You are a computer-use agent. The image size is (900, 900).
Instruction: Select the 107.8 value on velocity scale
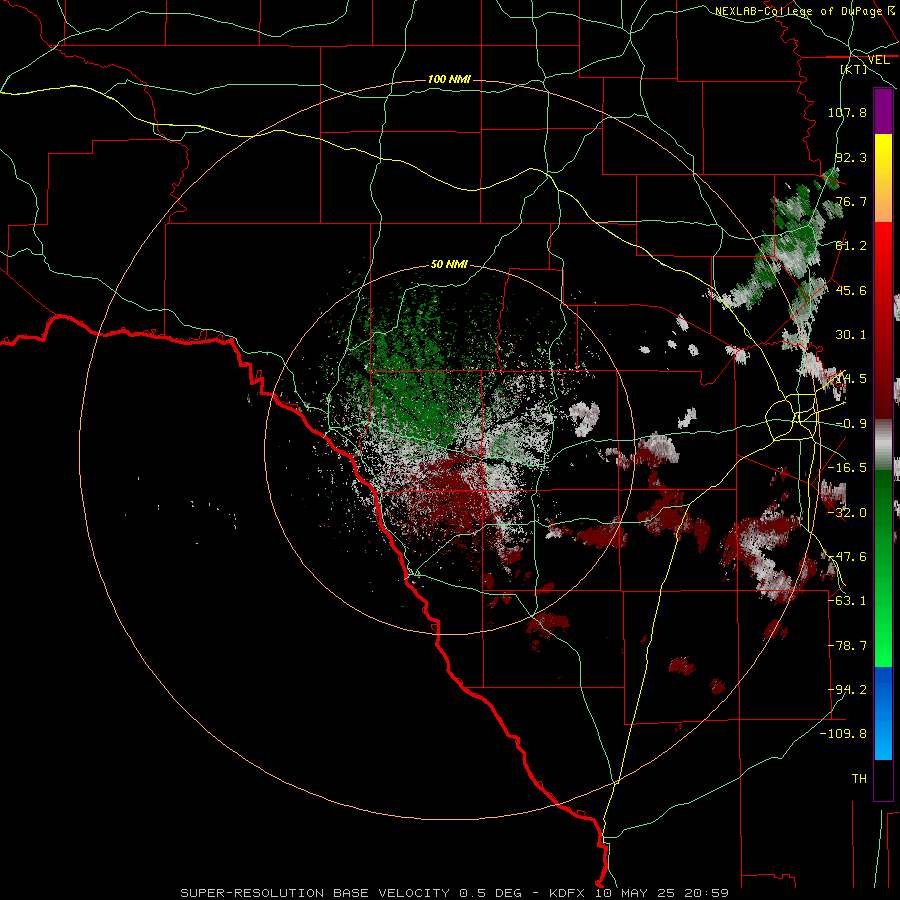(x=847, y=112)
